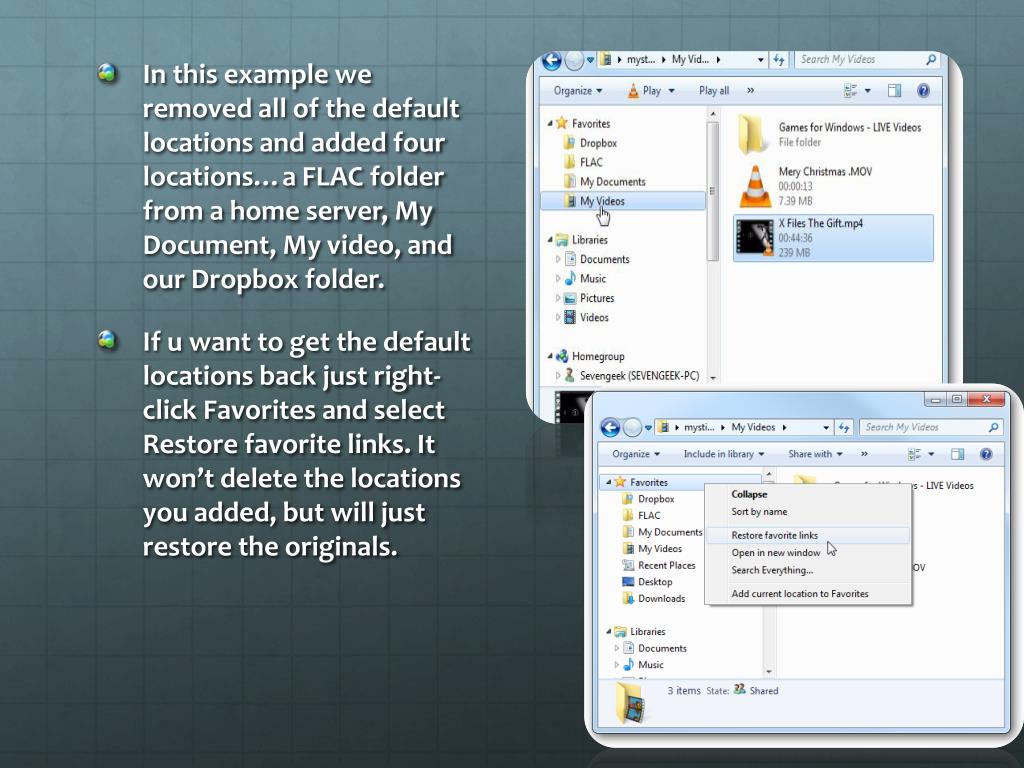Click the change view icon in the lower Explorer window
The height and width of the screenshot is (768, 1024).
(914, 454)
